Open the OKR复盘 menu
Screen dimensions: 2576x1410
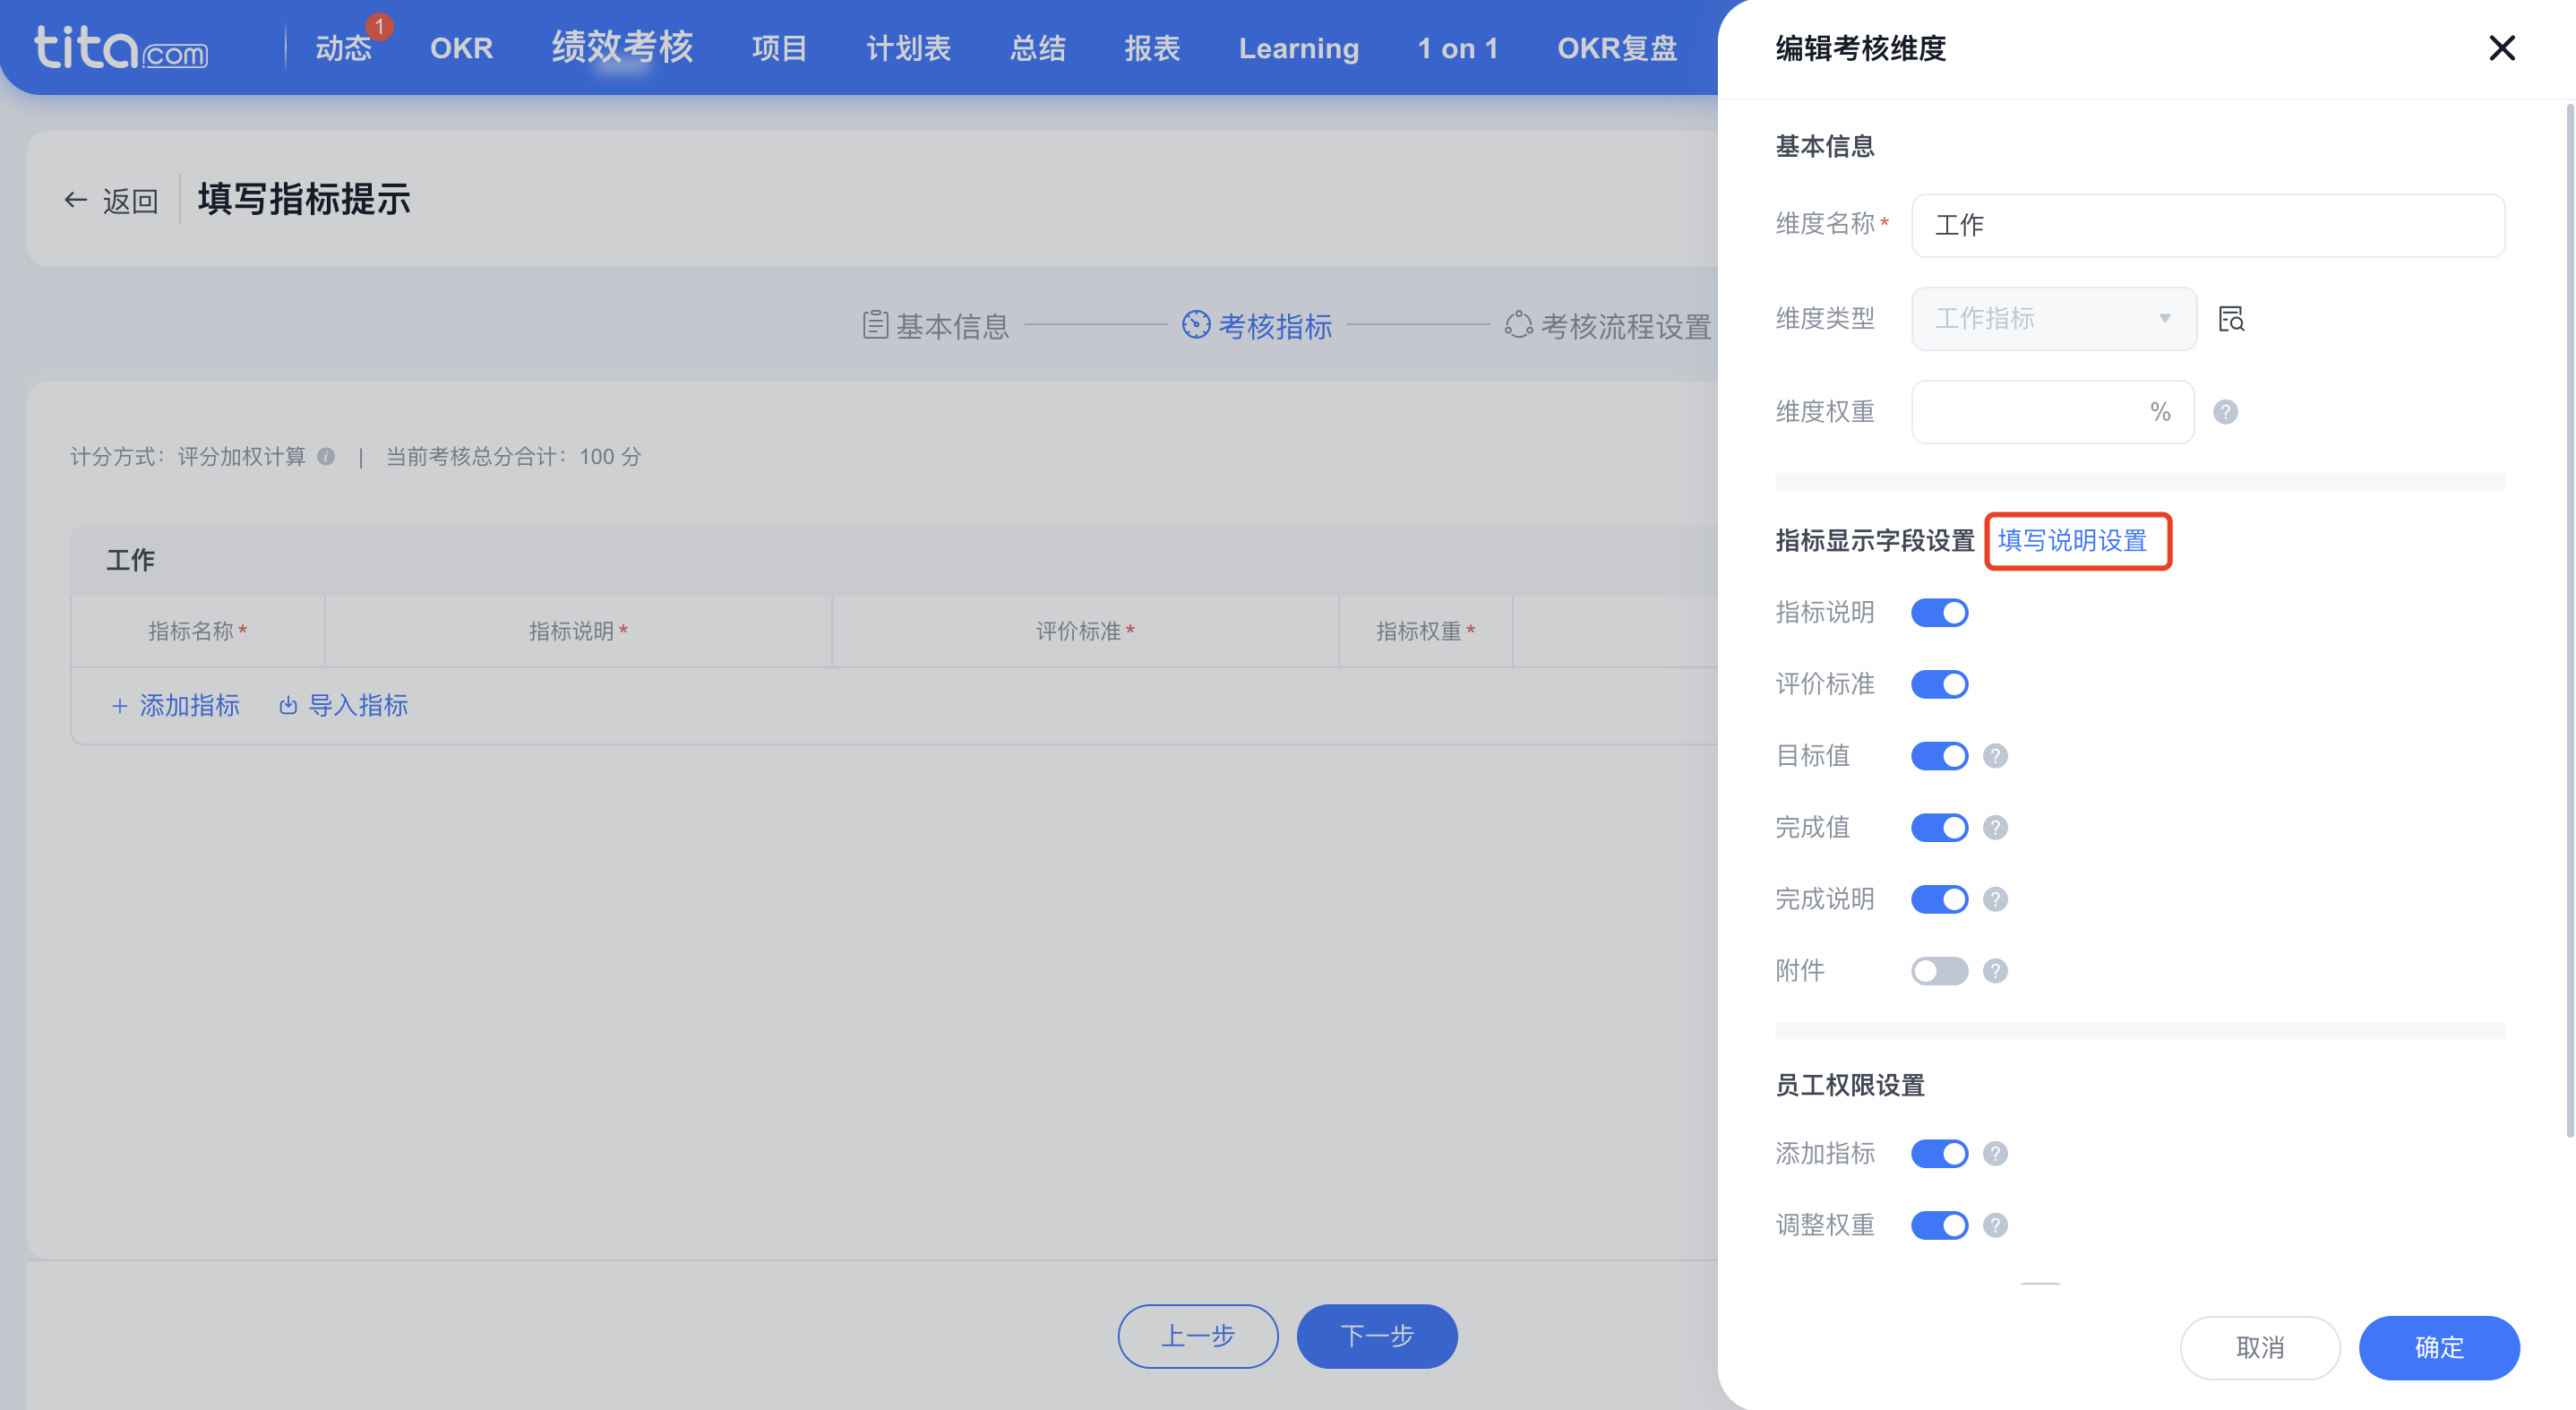1616,48
